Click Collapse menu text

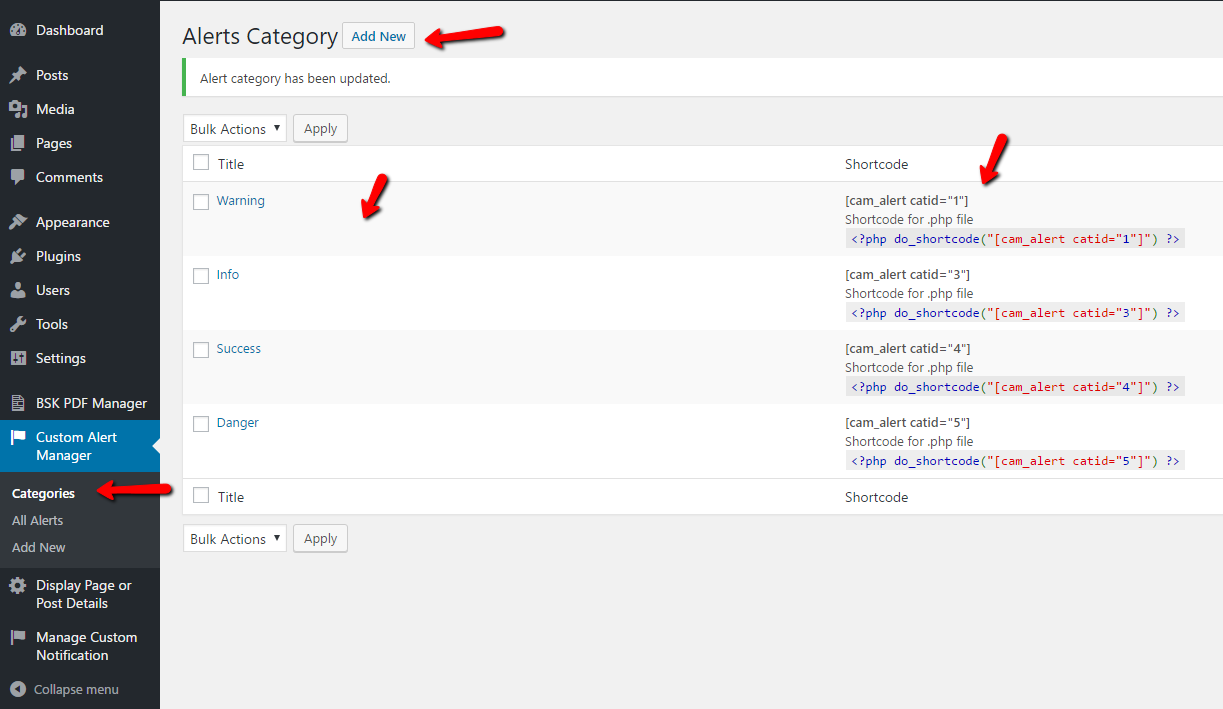point(76,689)
